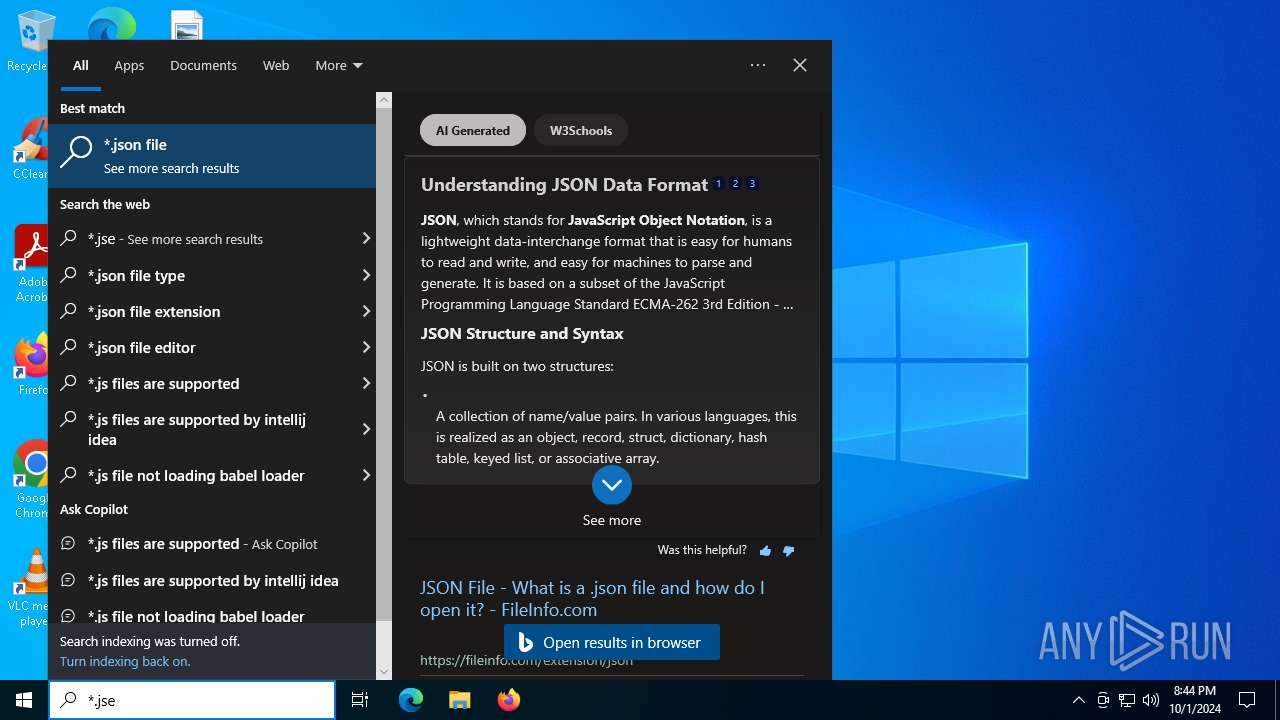Open the FileInfo.com JSON File result
The height and width of the screenshot is (720, 1280).
point(592,598)
